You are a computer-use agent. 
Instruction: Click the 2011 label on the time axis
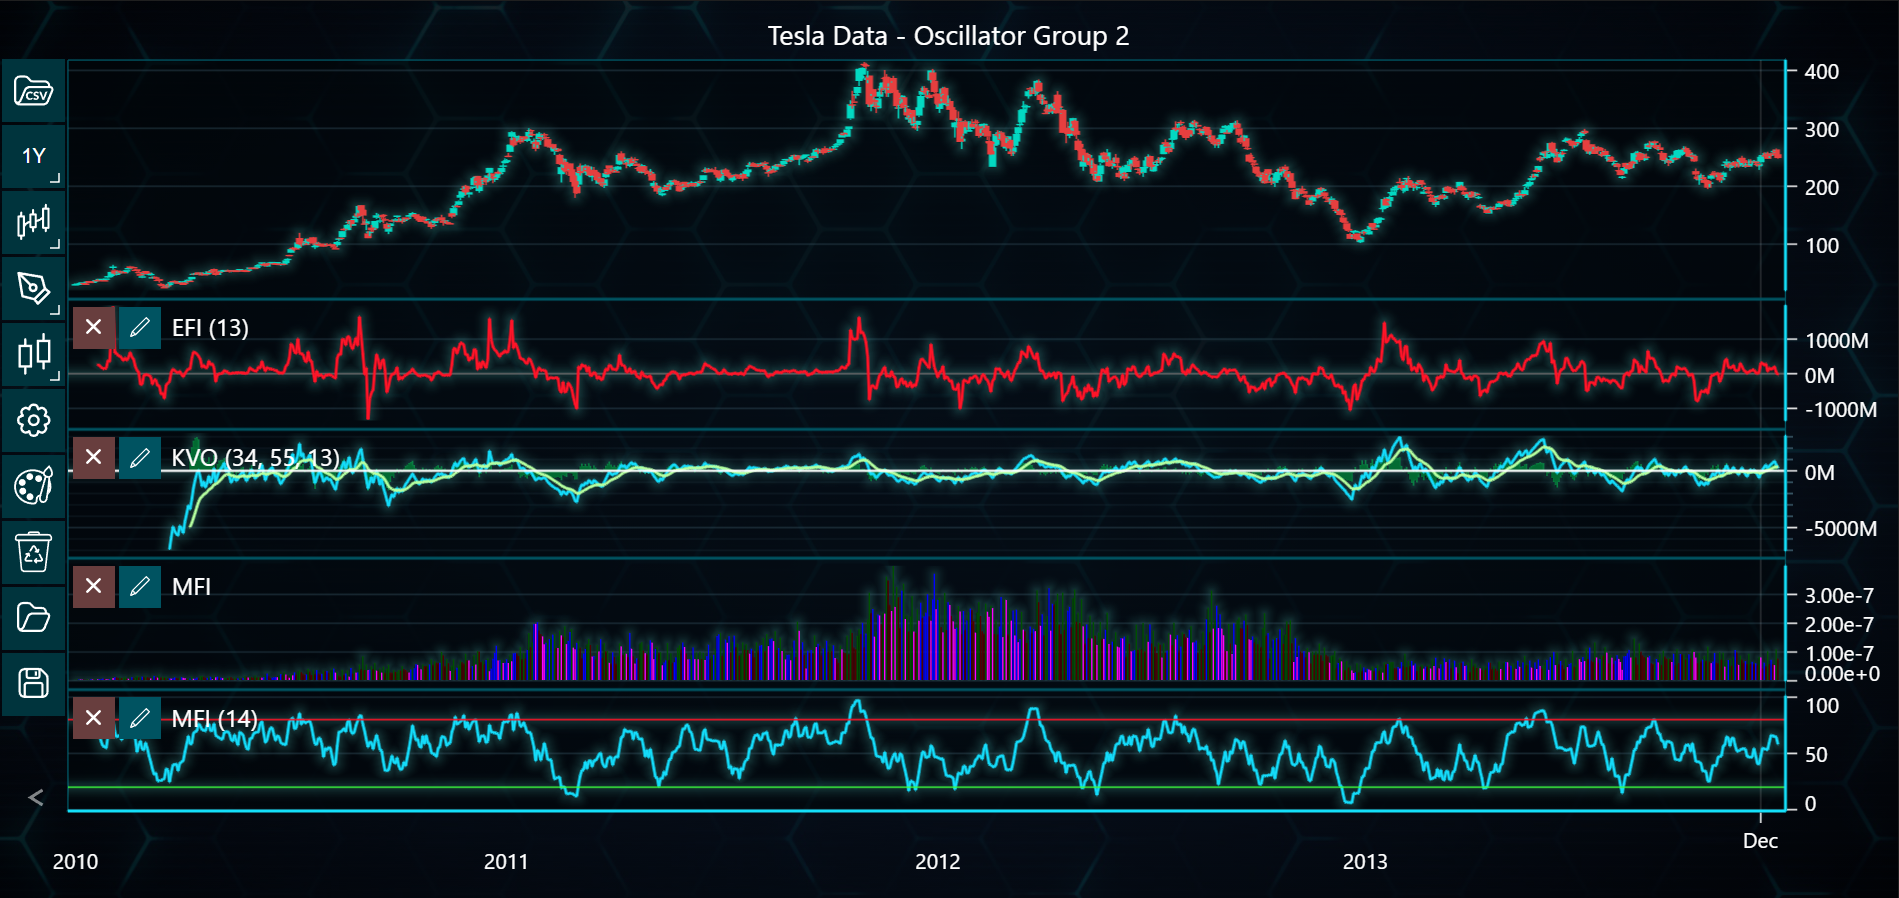(x=506, y=862)
